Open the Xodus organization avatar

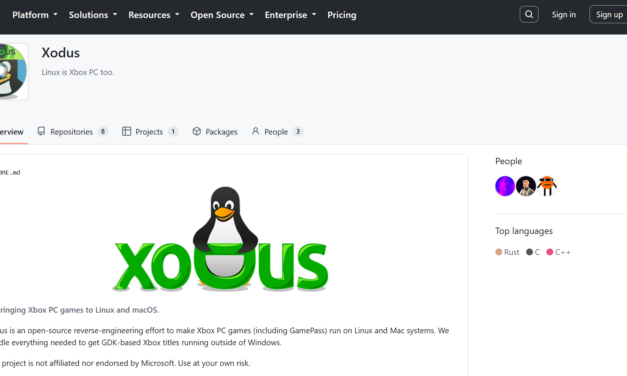pyautogui.click(x=13, y=72)
